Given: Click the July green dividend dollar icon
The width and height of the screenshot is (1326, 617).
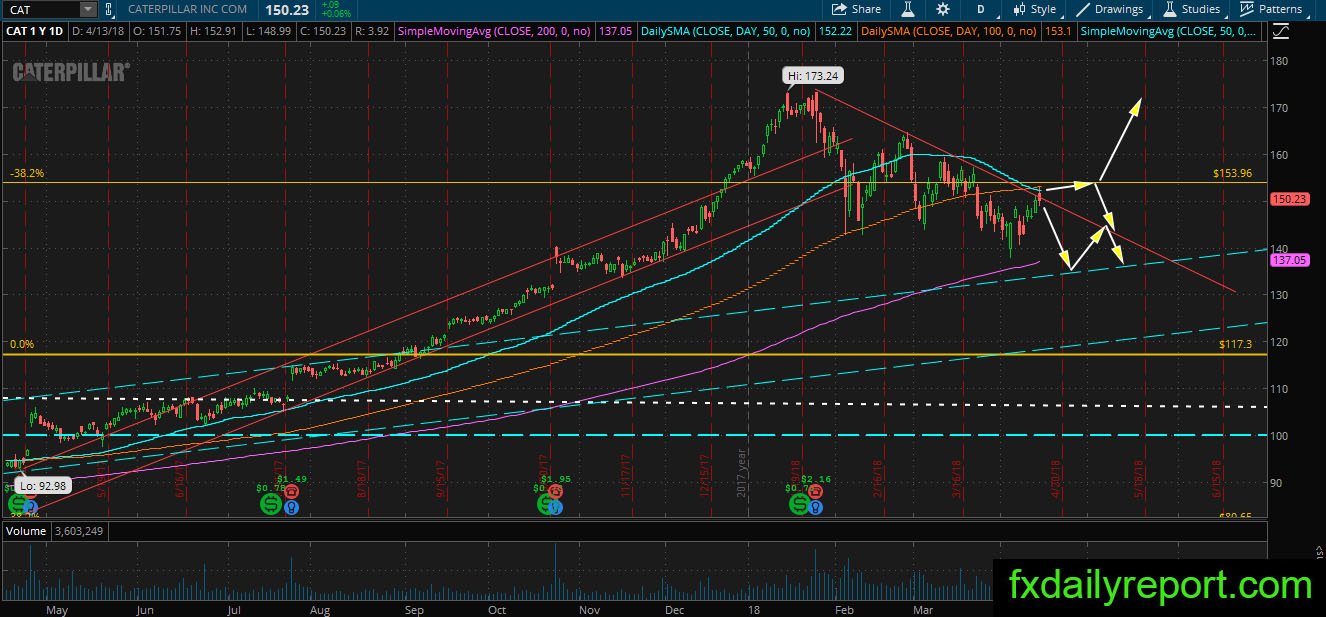Looking at the screenshot, I should coord(271,504).
